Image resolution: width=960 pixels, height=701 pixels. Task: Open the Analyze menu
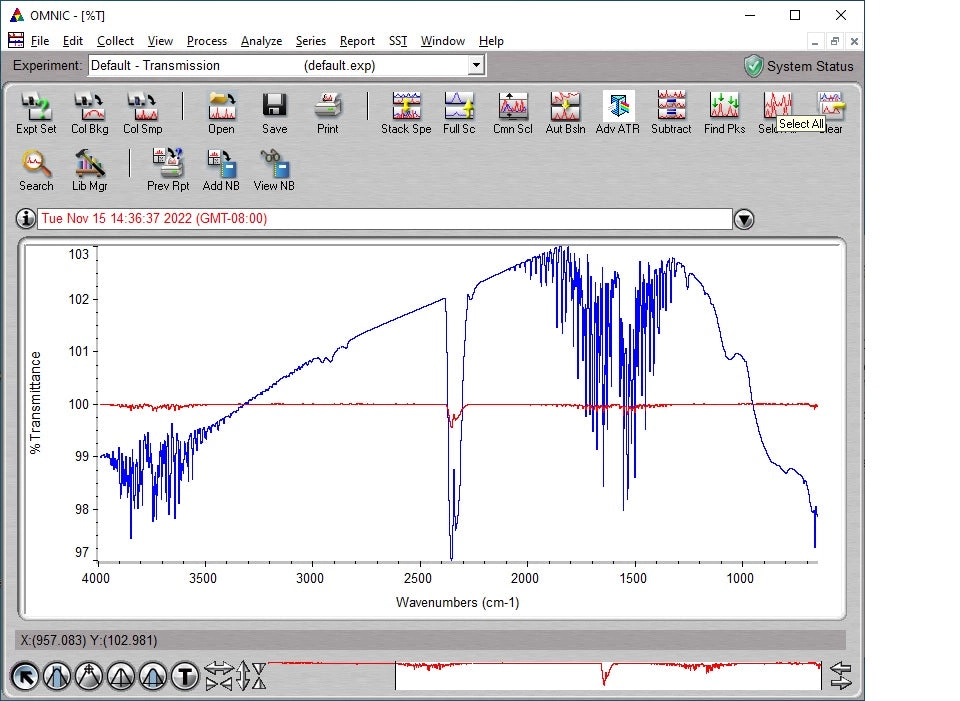(x=261, y=41)
